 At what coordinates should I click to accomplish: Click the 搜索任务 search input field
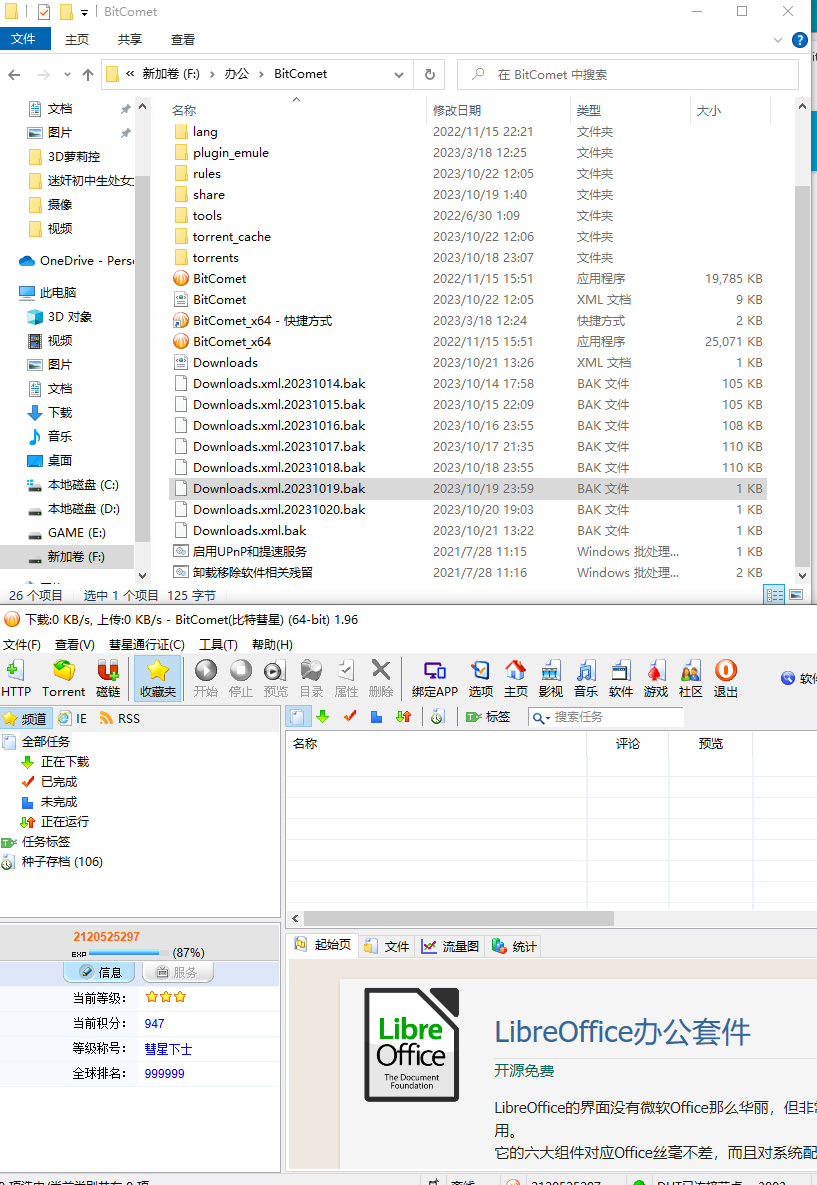click(x=615, y=717)
